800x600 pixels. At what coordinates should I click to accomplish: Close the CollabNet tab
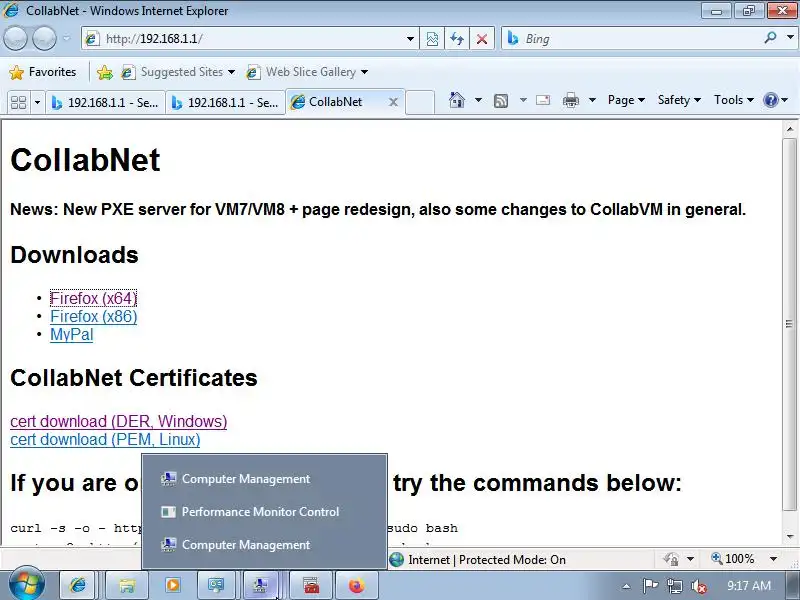coord(393,102)
